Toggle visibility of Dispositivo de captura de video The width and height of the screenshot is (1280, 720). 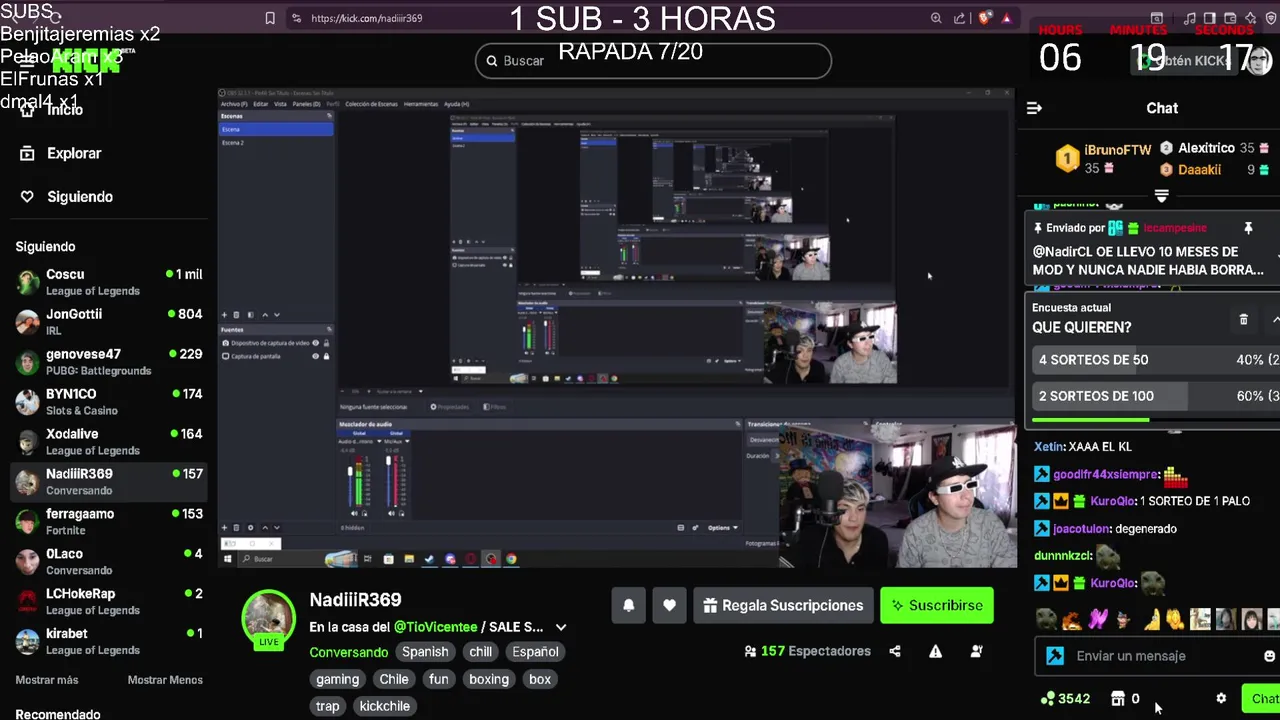(x=316, y=343)
